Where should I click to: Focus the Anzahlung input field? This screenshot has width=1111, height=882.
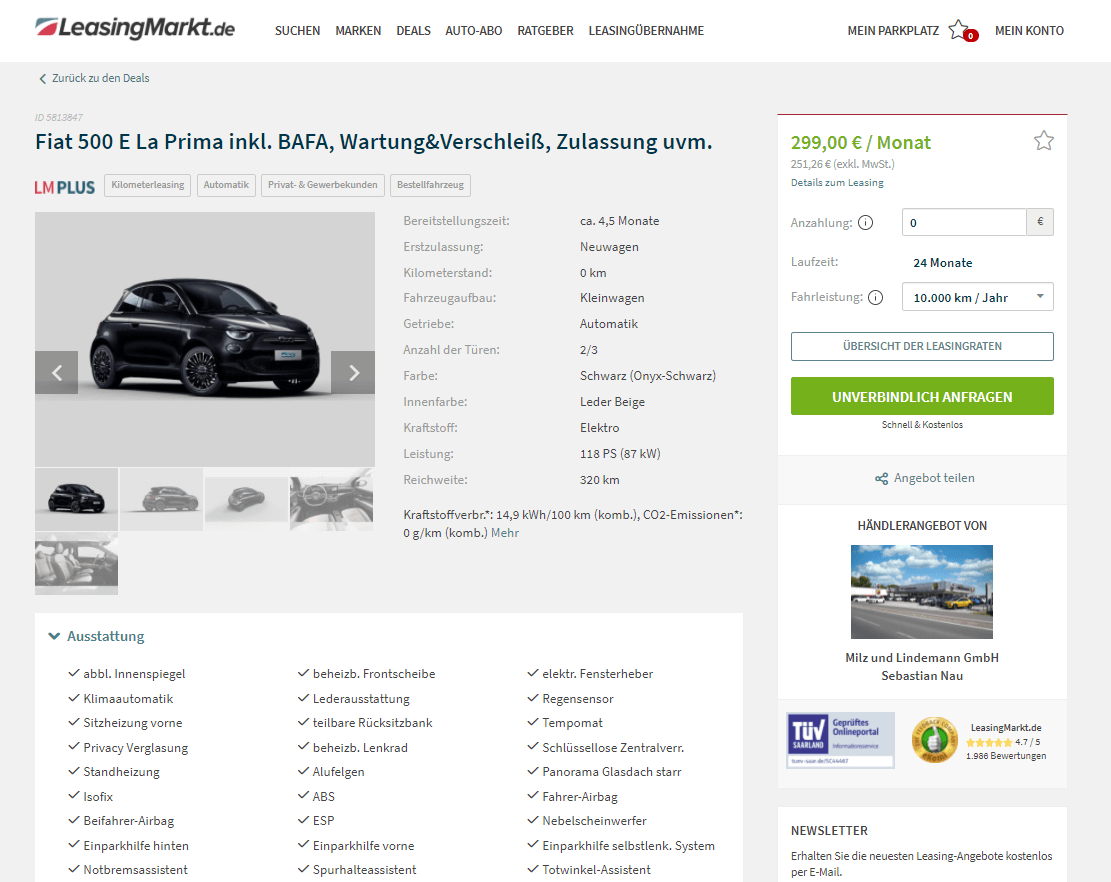[964, 222]
